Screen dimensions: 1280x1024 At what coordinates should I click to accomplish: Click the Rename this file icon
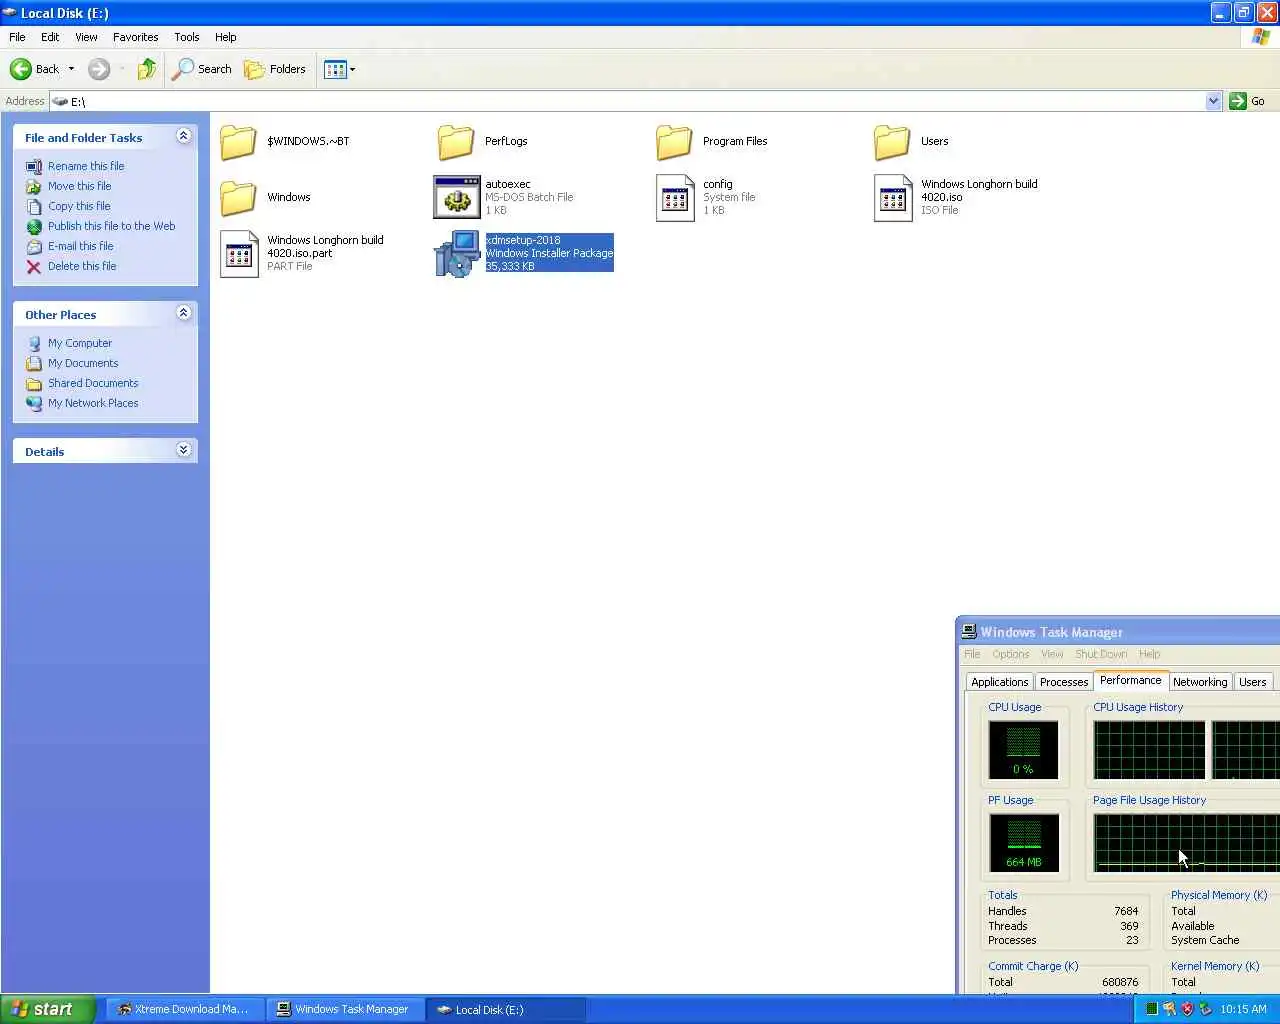pos(34,166)
